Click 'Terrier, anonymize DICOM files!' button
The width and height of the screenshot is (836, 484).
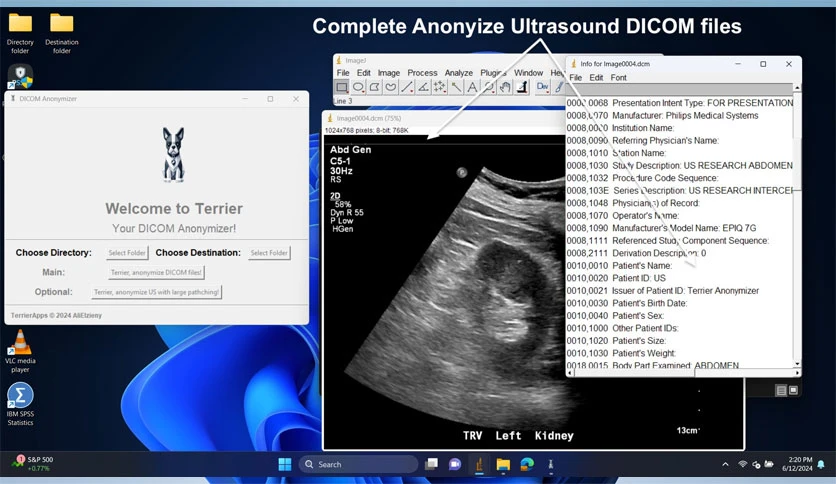click(x=156, y=272)
